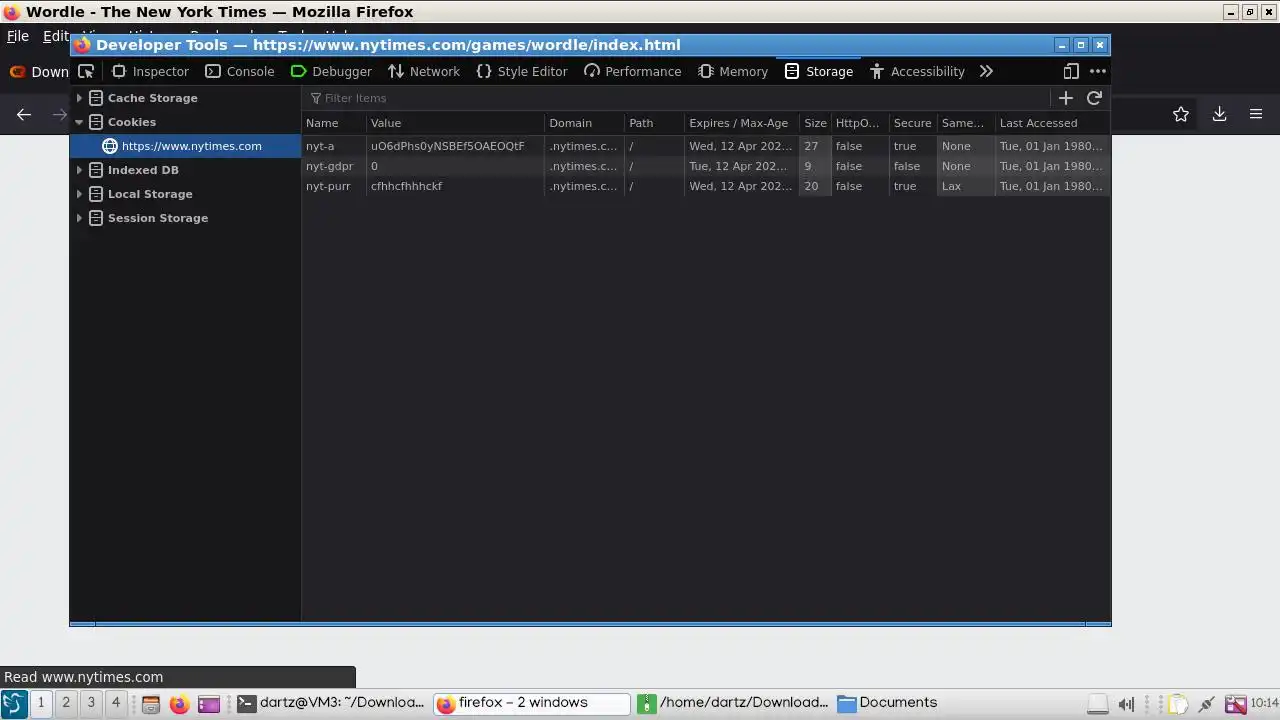
Task: Switch to the /home/dartz/Download... taskbar entry
Action: [x=733, y=703]
